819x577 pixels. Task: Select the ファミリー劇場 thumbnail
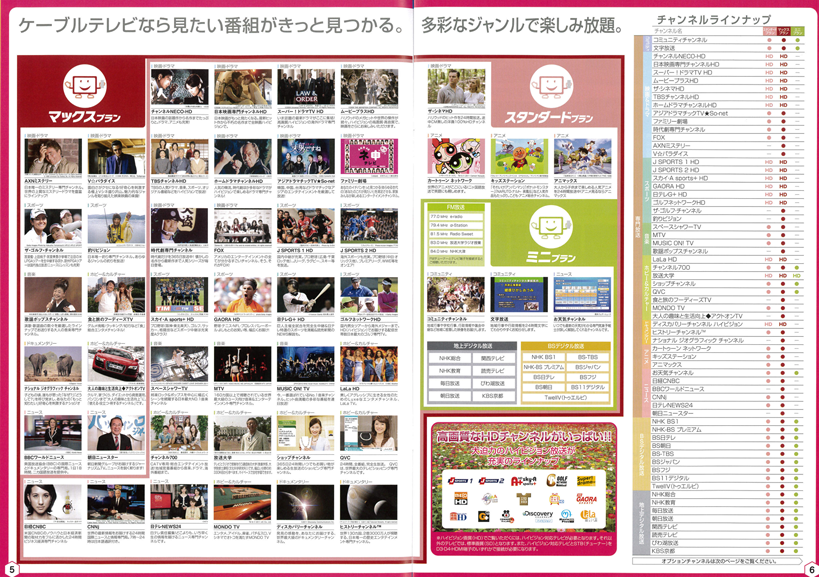coord(369,156)
